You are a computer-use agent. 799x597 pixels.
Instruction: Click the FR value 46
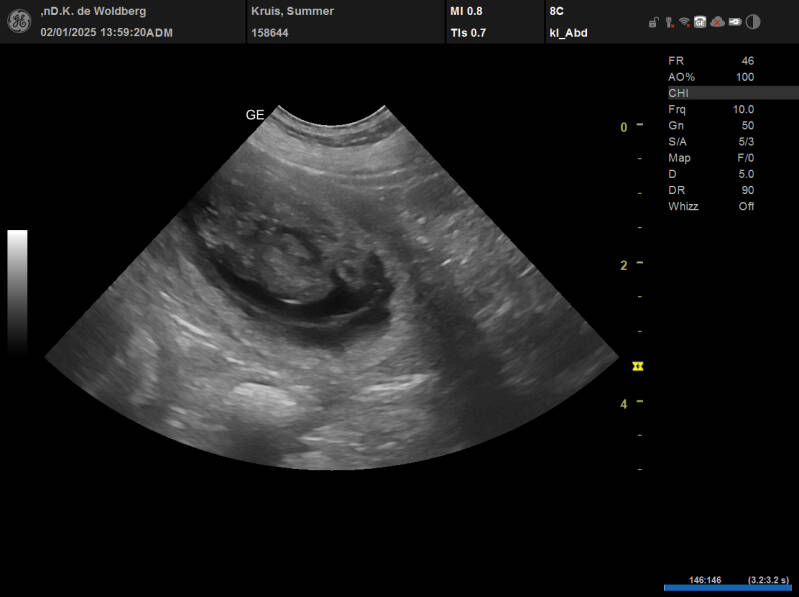(x=748, y=61)
